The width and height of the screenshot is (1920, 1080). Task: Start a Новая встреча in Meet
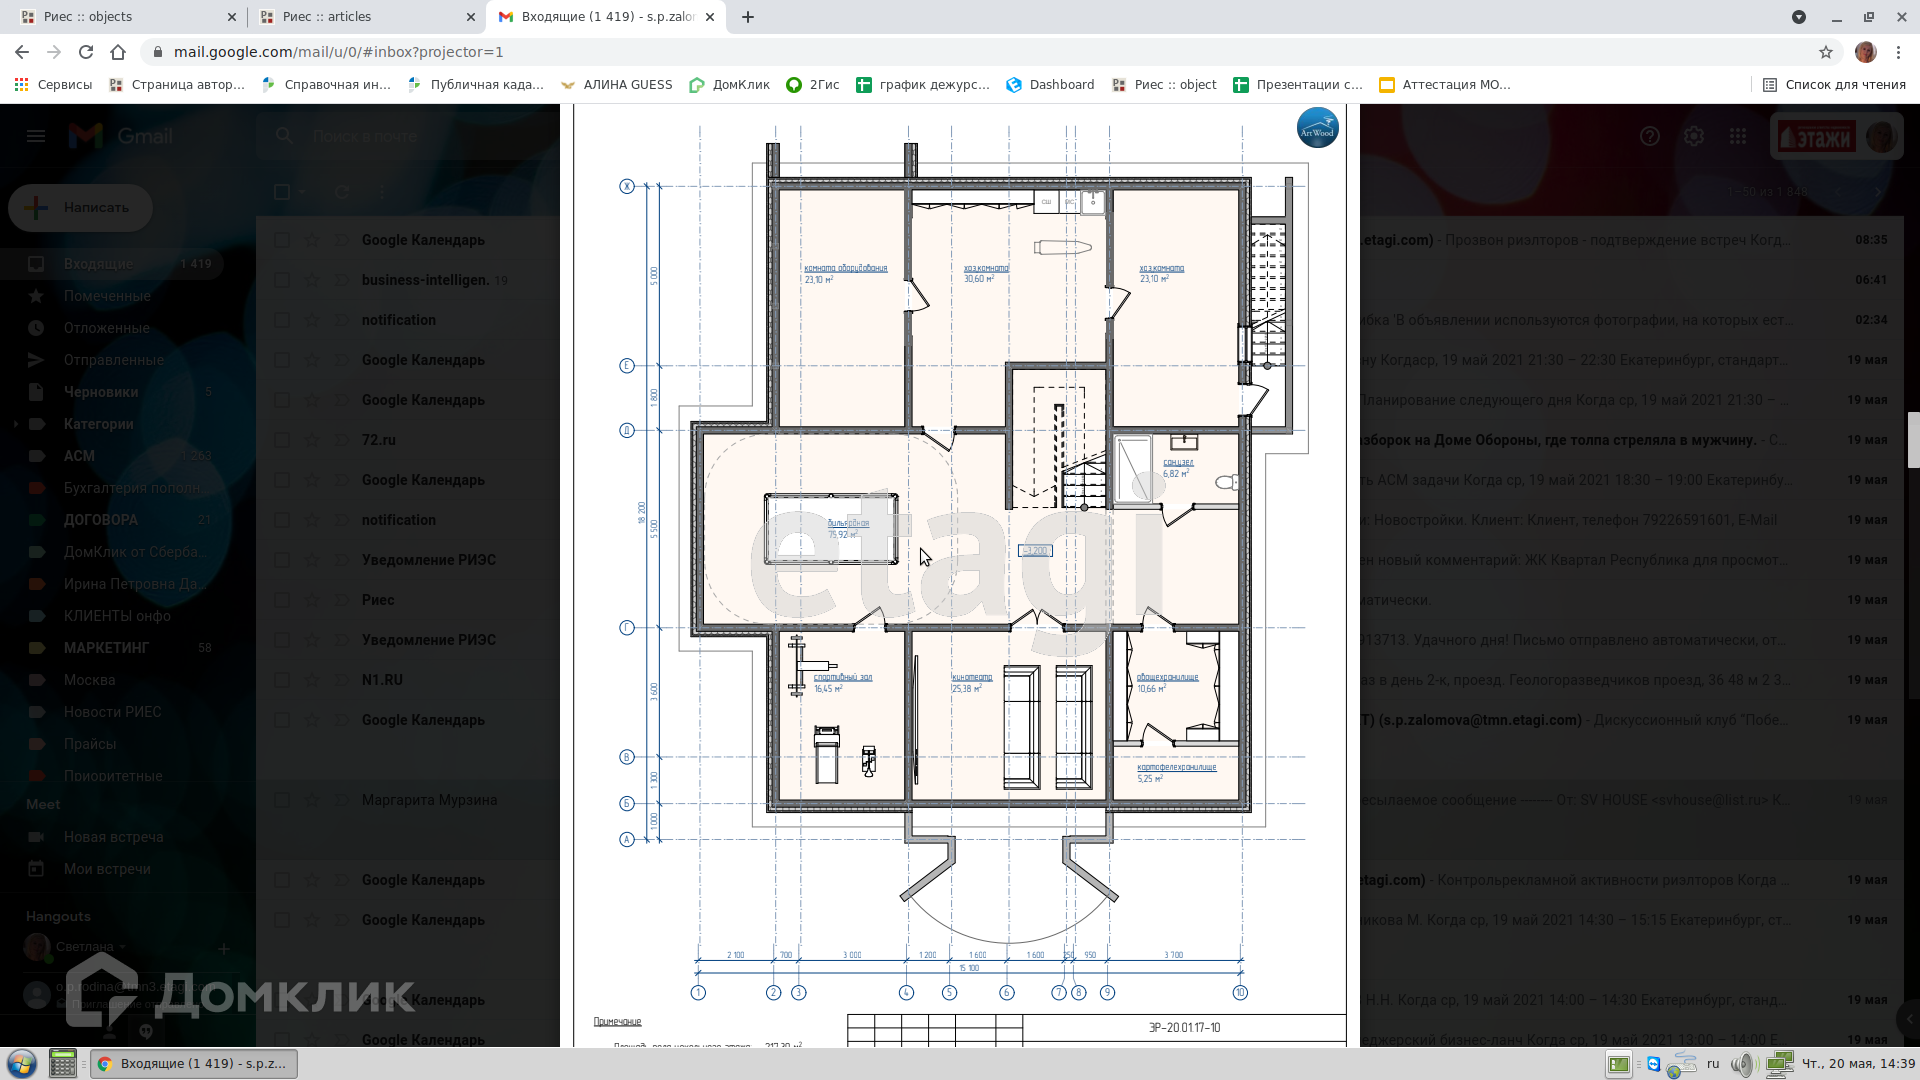112,837
